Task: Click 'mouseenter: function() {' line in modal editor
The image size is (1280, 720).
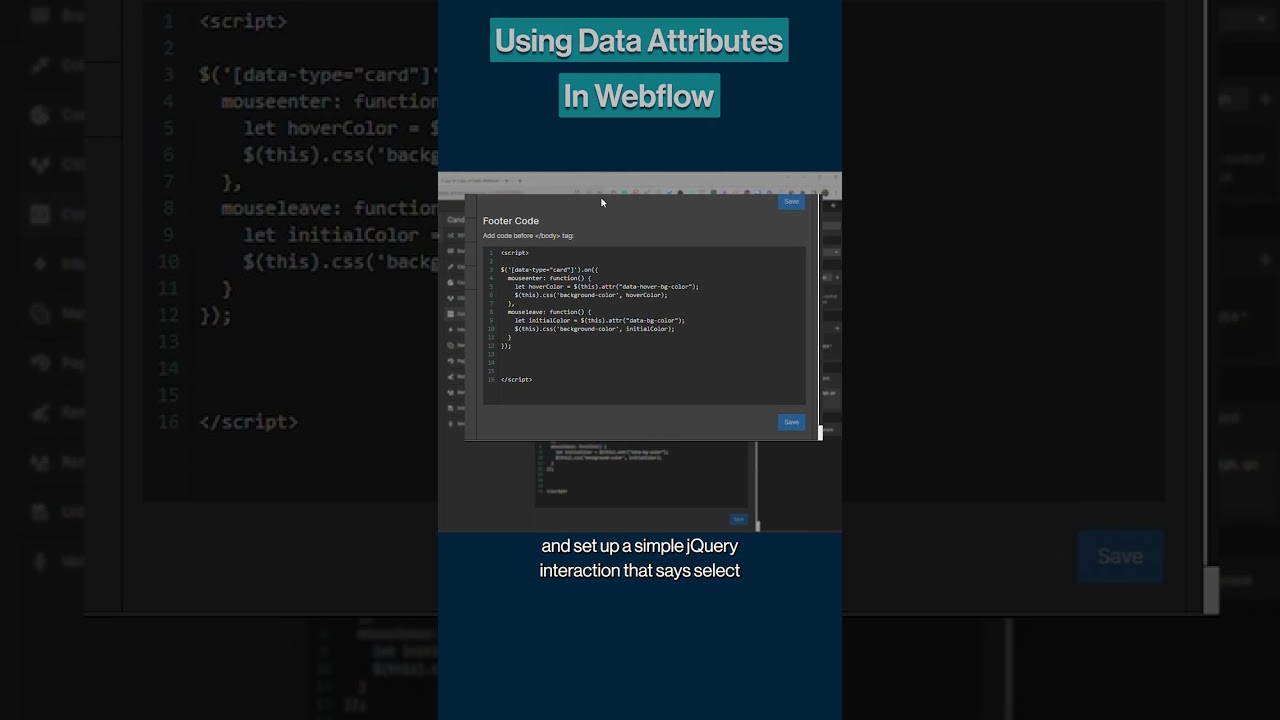Action: coord(549,278)
